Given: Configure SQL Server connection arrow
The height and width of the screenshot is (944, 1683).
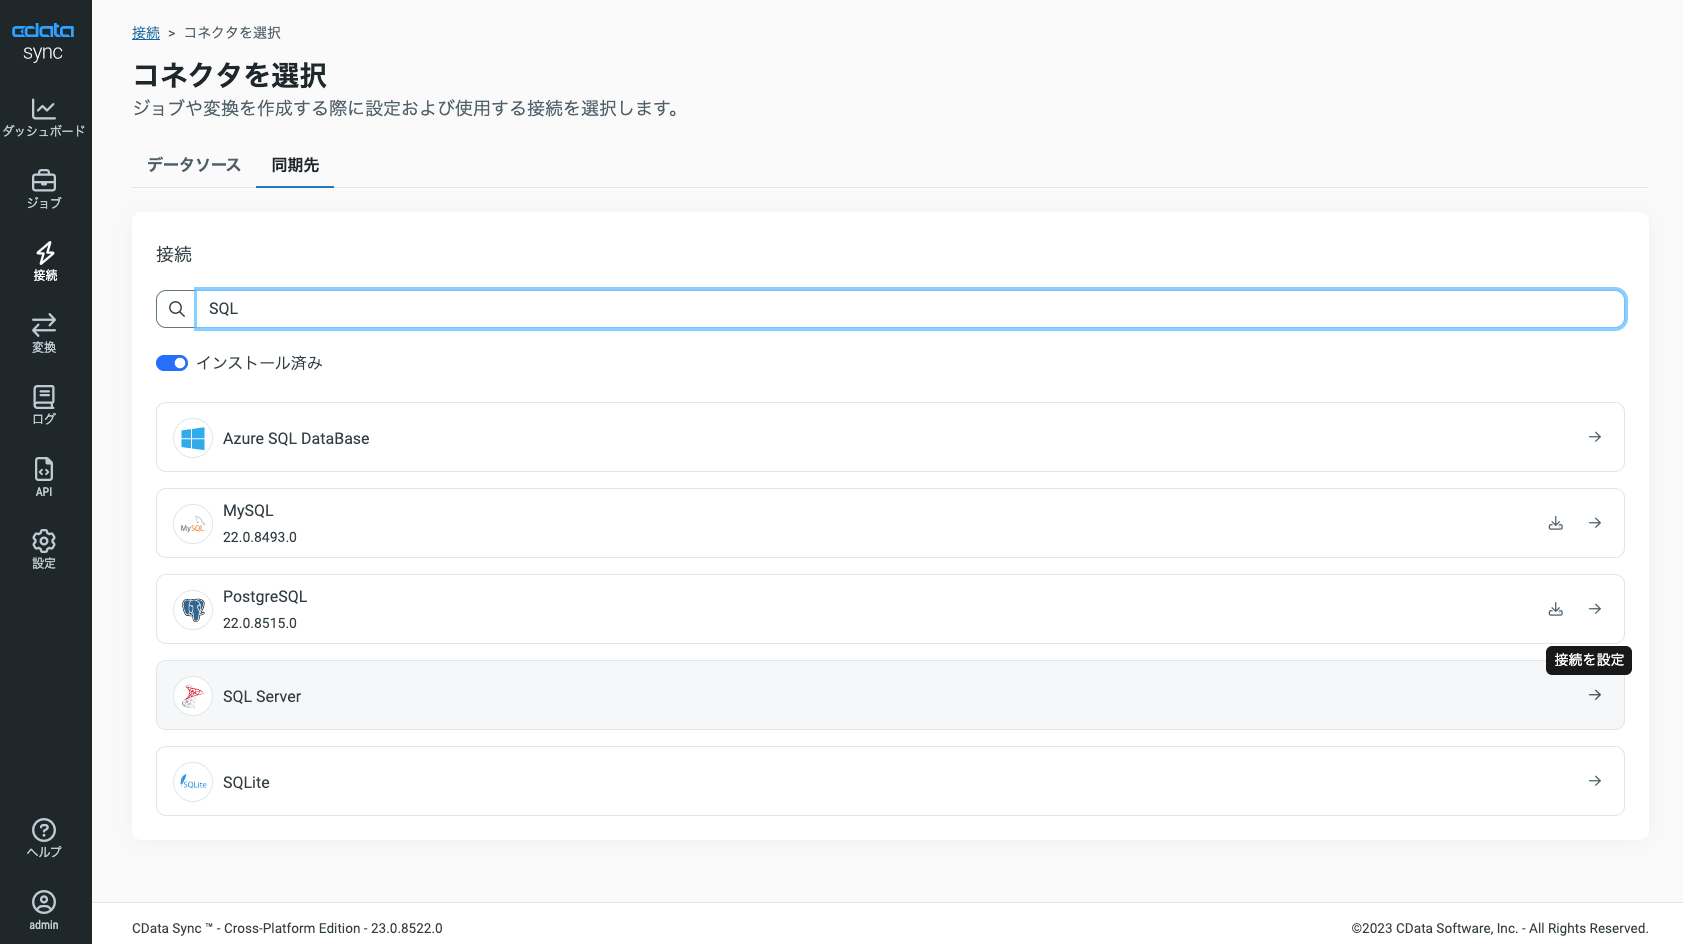Looking at the screenshot, I should 1595,695.
